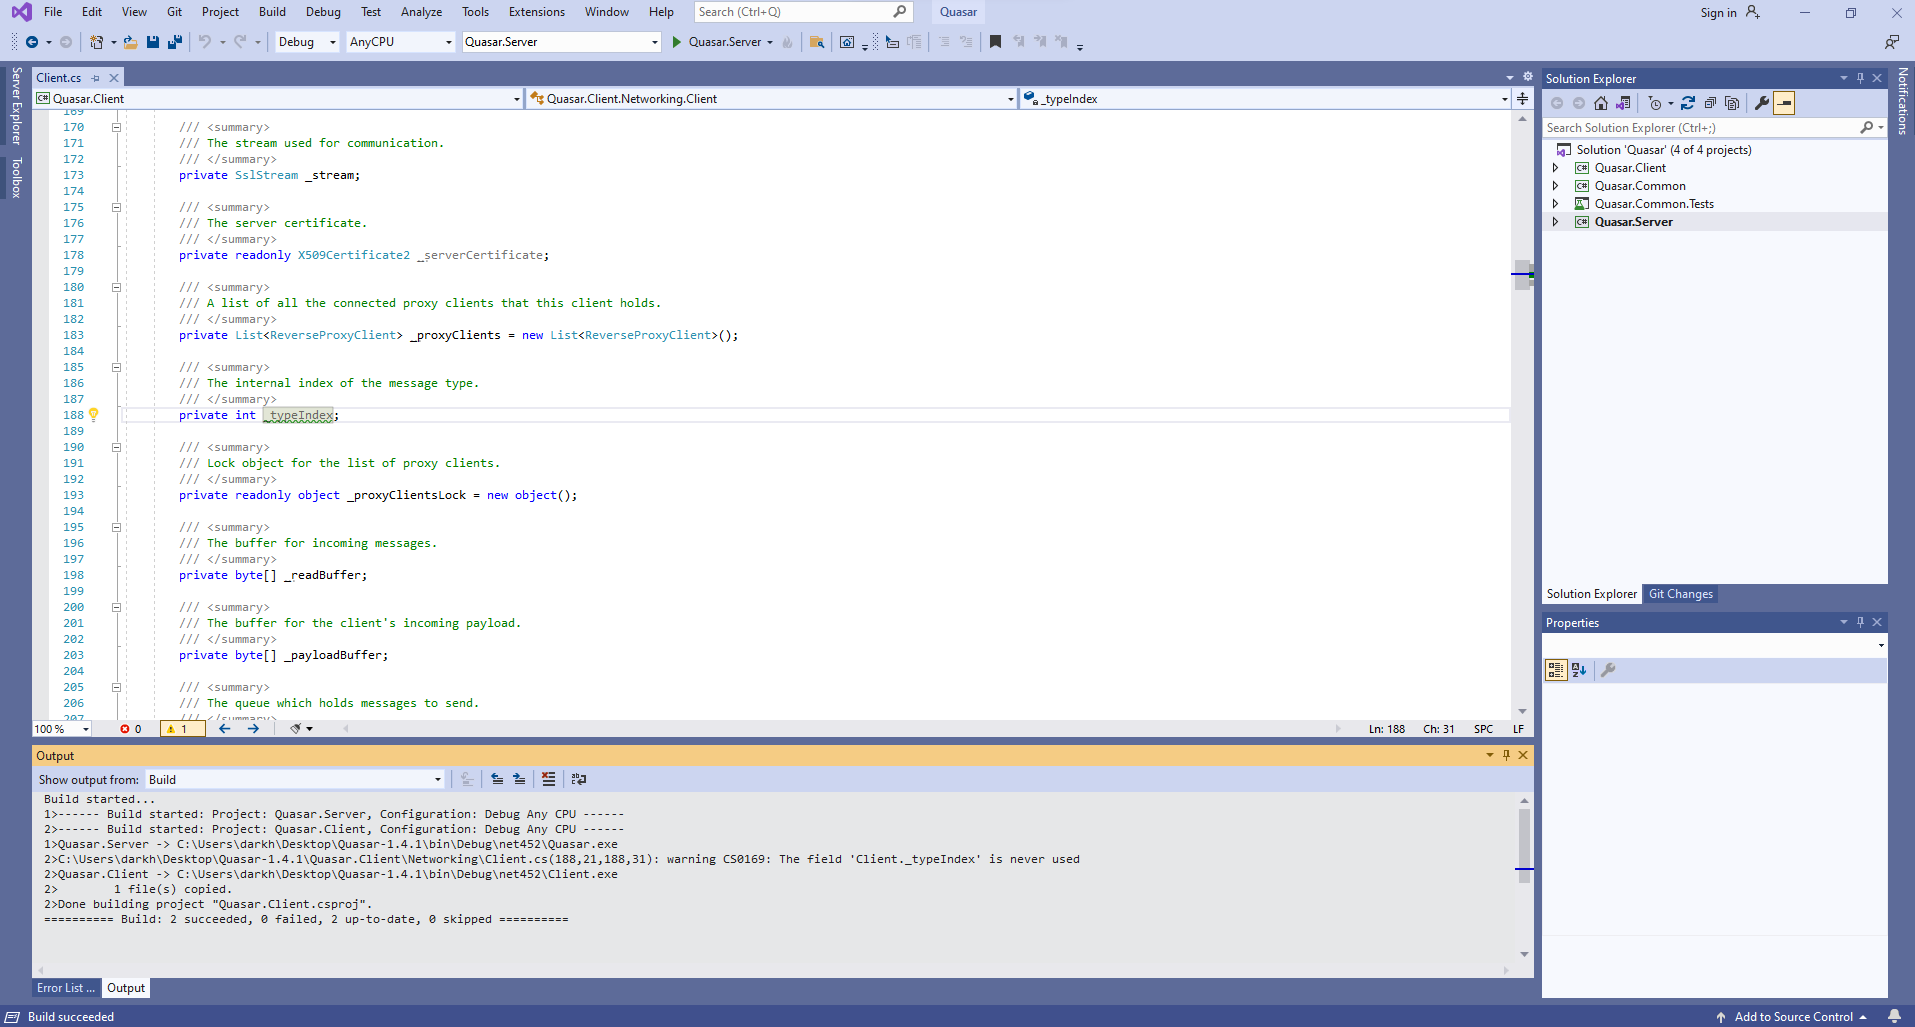Image resolution: width=1915 pixels, height=1027 pixels.
Task: Switch to the Git Changes tab
Action: [x=1681, y=593]
